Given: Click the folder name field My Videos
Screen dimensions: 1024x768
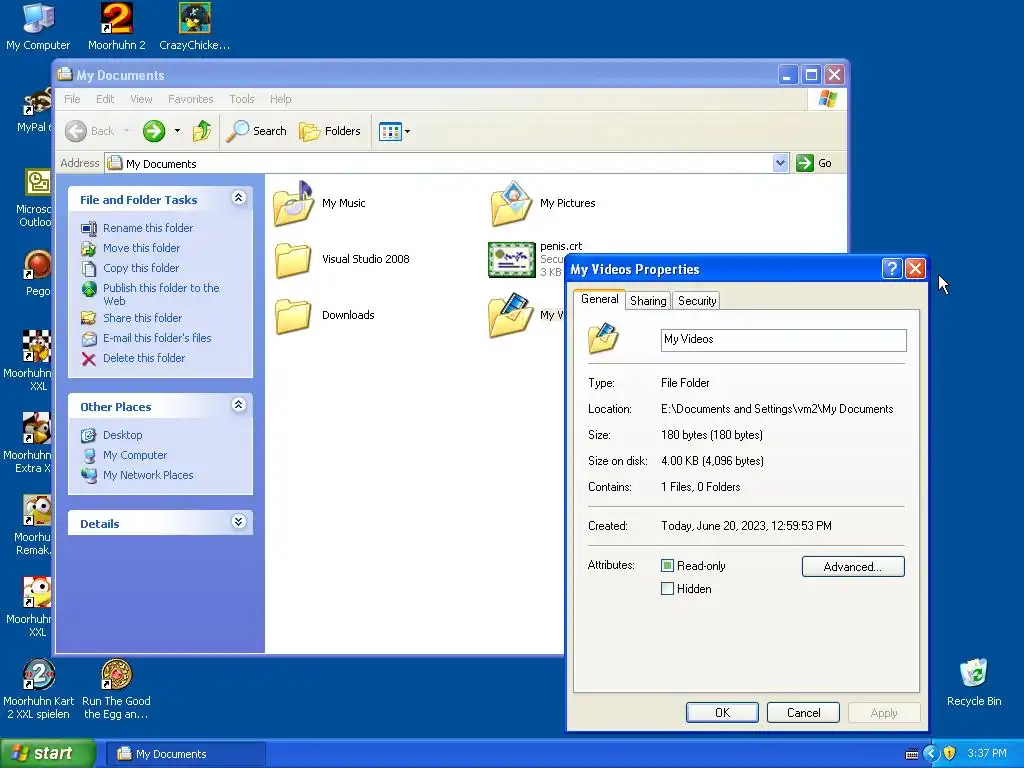Looking at the screenshot, I should (x=784, y=340).
